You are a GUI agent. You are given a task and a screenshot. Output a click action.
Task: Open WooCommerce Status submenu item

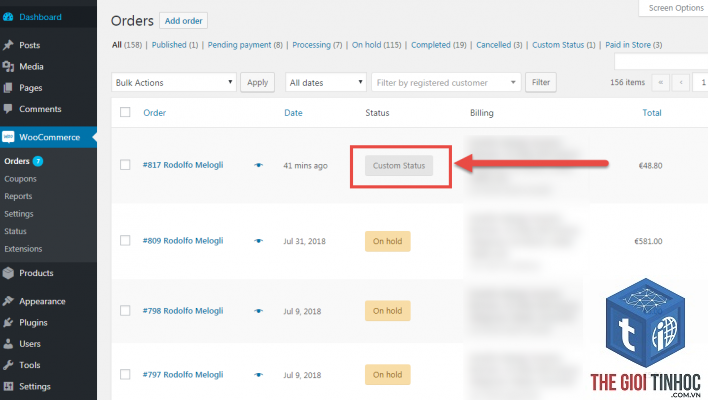[x=15, y=231]
